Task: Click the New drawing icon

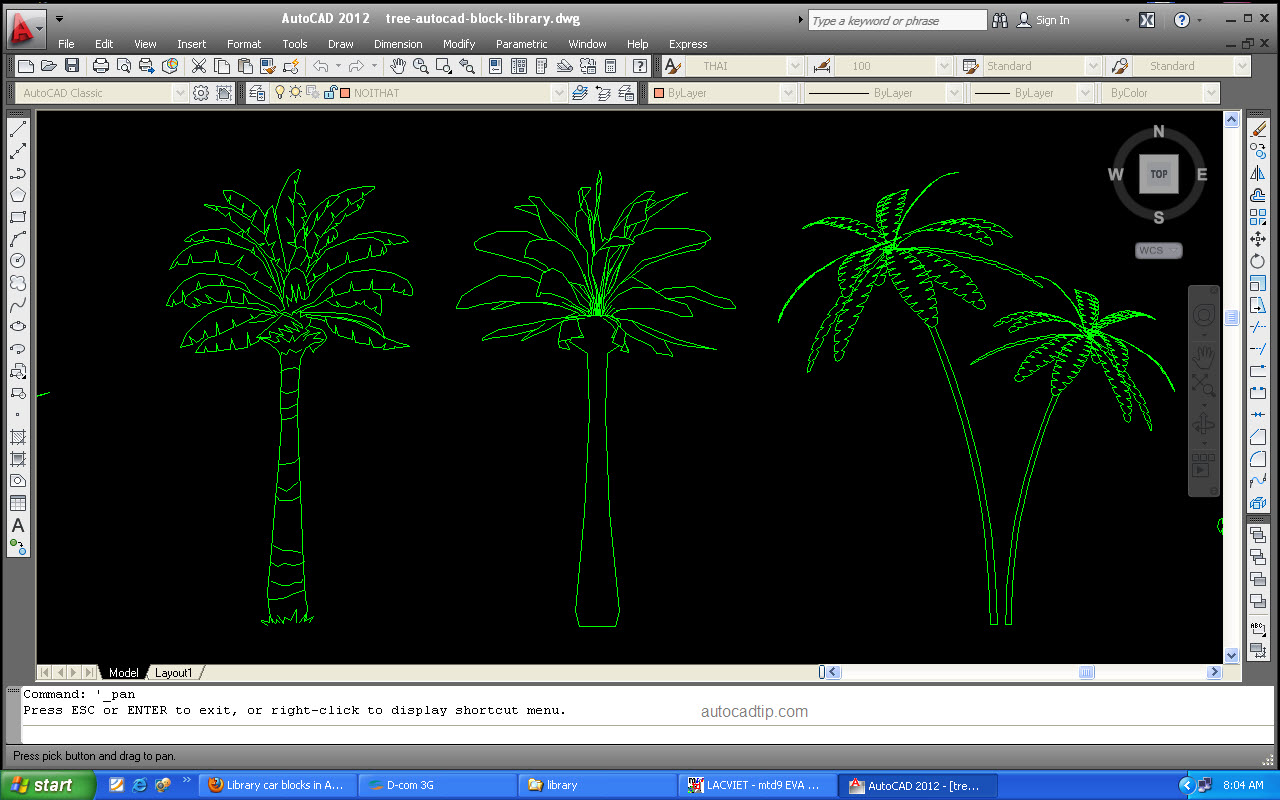Action: (x=27, y=66)
